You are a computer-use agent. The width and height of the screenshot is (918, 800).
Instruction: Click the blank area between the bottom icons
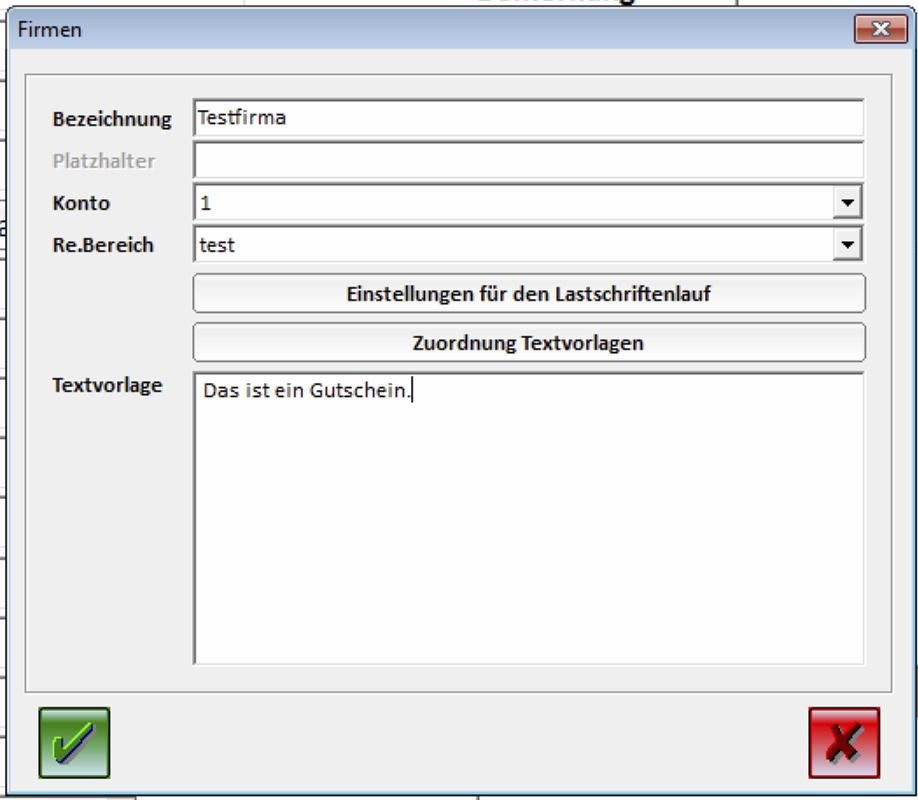[x=460, y=742]
